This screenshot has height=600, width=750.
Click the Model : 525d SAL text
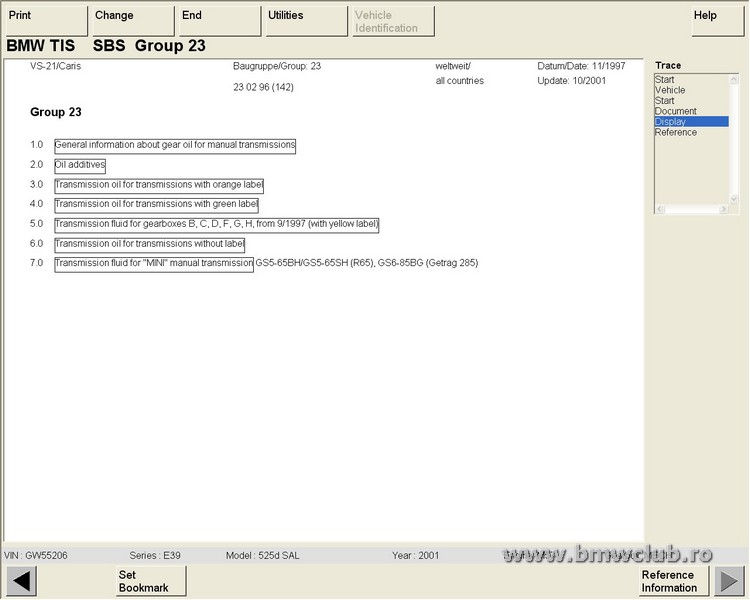[x=263, y=556]
